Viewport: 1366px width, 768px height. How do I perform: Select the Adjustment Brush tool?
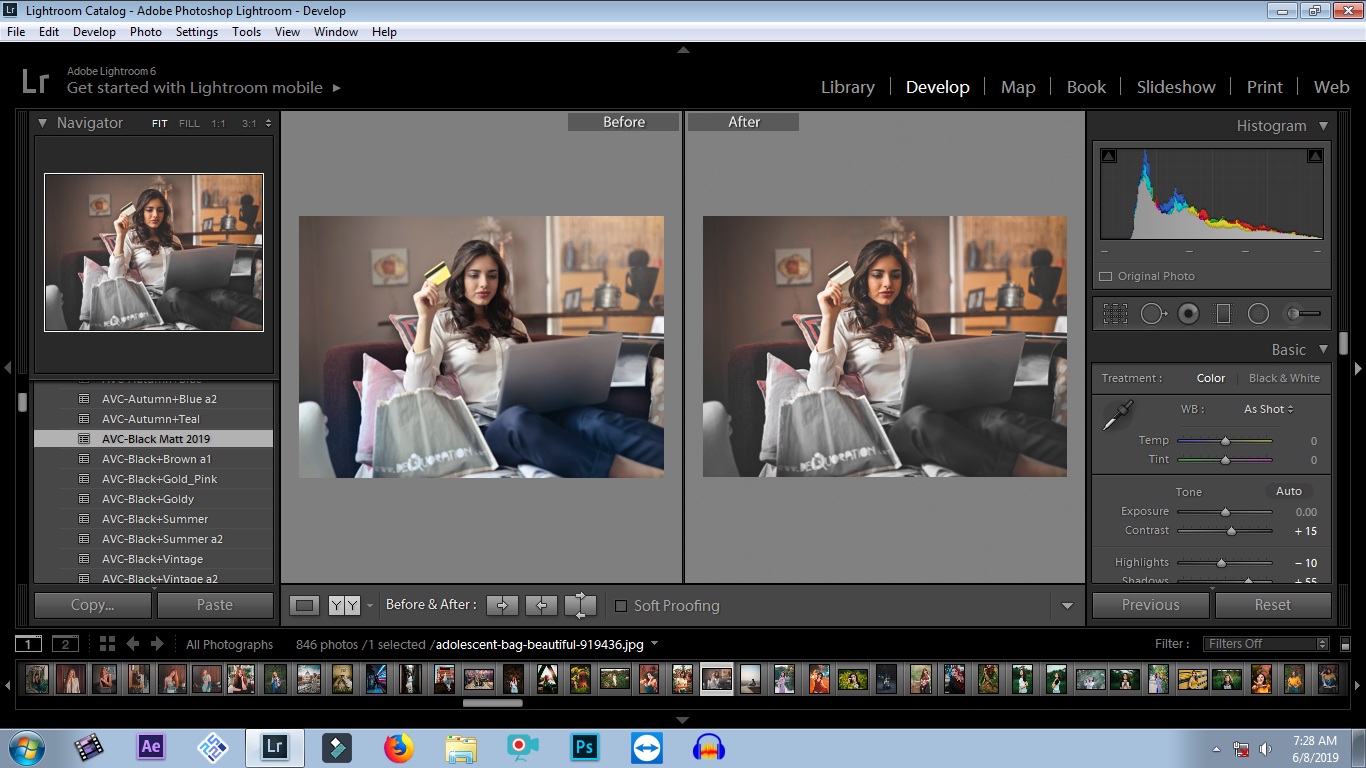pos(1303,314)
